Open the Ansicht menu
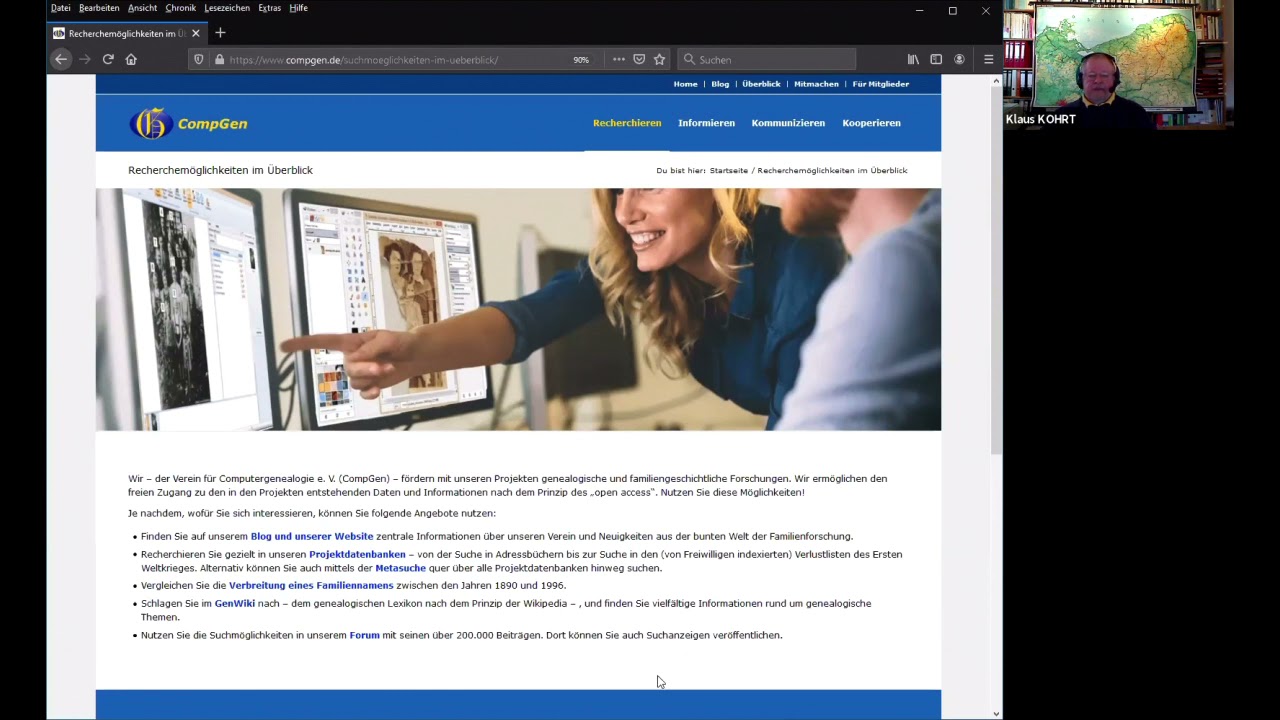Image resolution: width=1280 pixels, height=720 pixels. [x=142, y=8]
